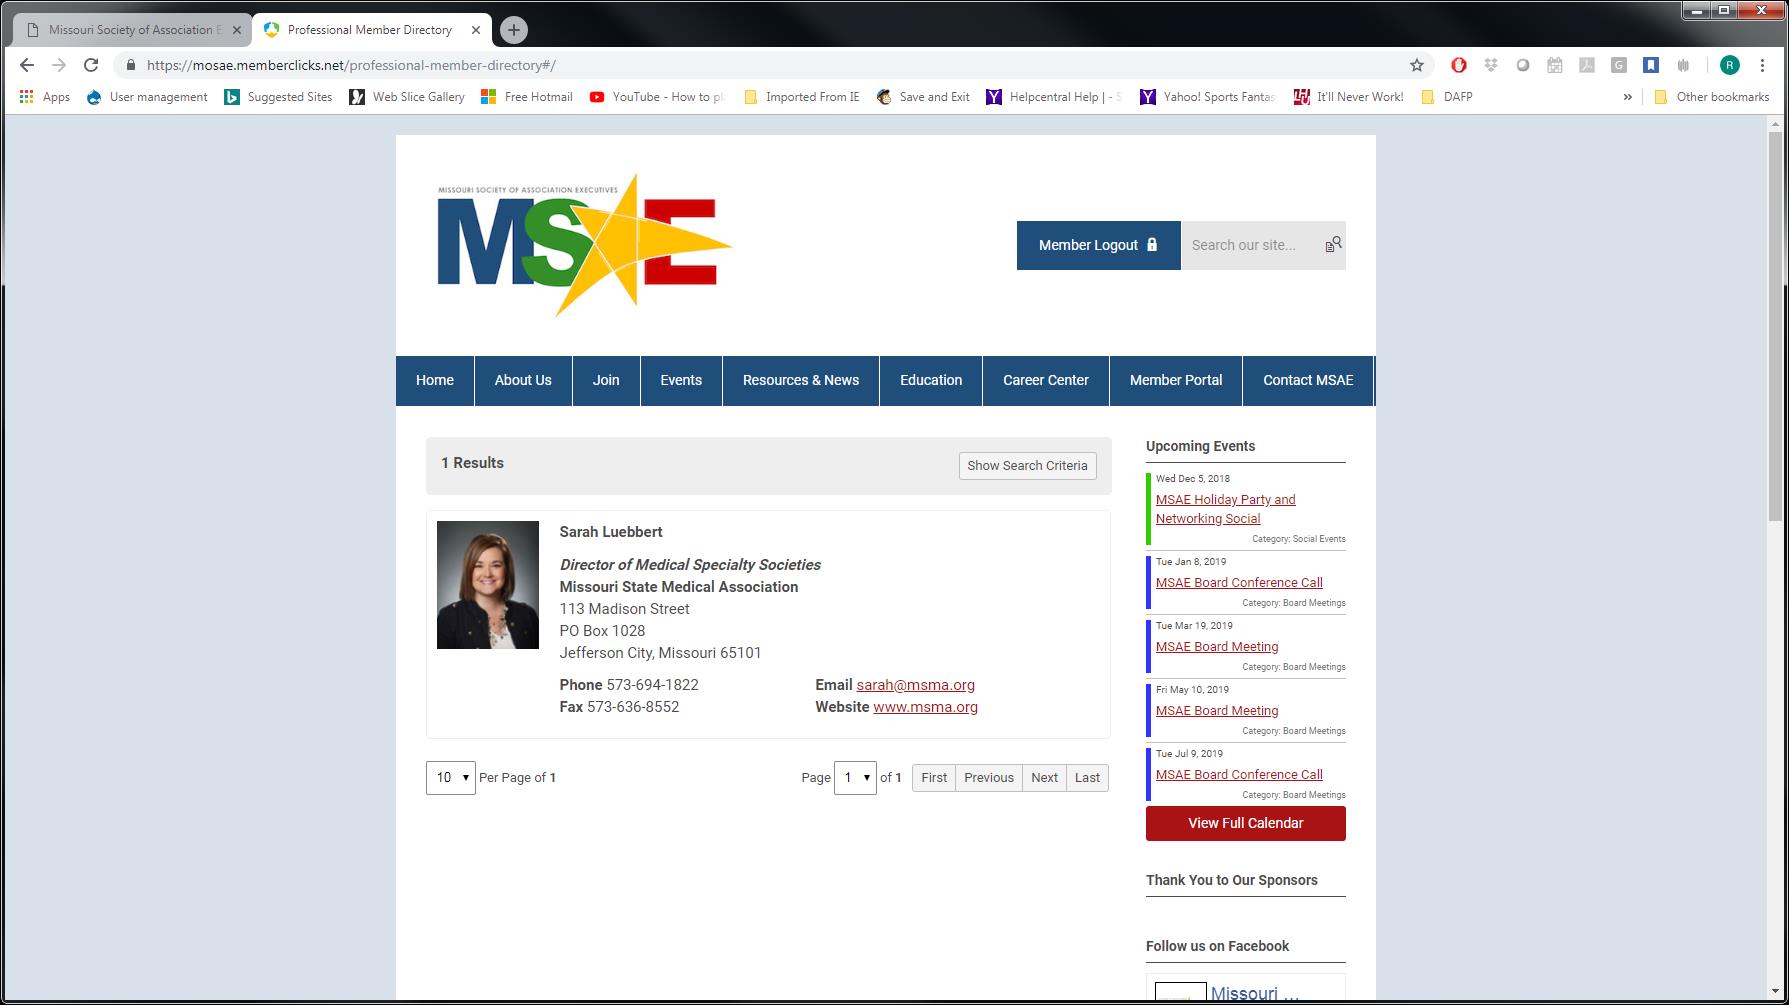The height and width of the screenshot is (1005, 1789).
Task: Click into the Search our site field
Action: (x=1250, y=245)
